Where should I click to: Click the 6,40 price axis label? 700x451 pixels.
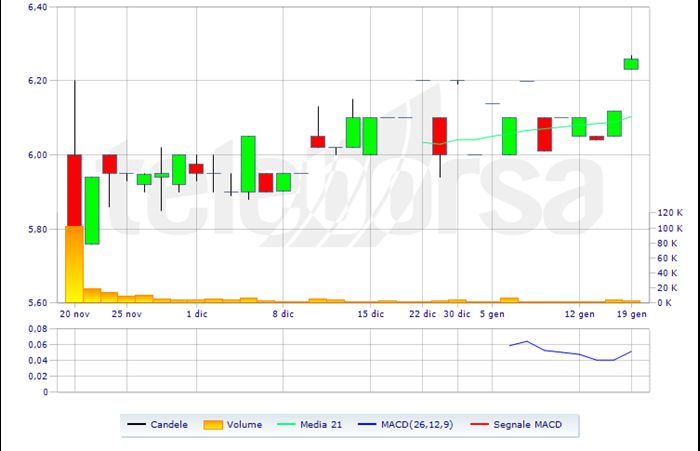click(x=38, y=7)
